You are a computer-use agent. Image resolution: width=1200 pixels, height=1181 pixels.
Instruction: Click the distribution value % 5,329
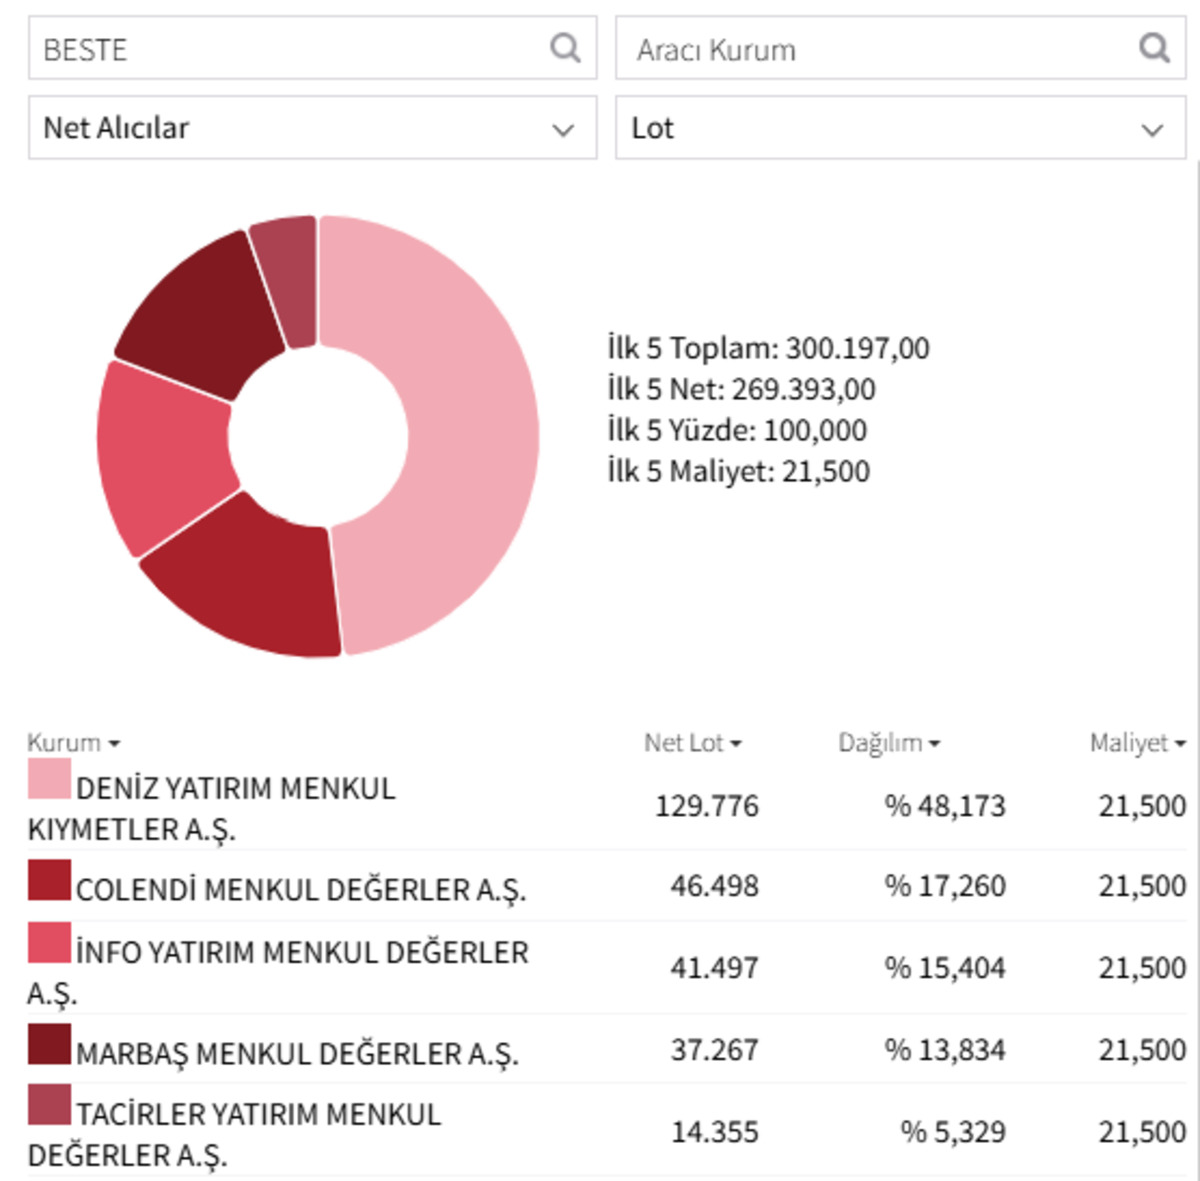[953, 1132]
